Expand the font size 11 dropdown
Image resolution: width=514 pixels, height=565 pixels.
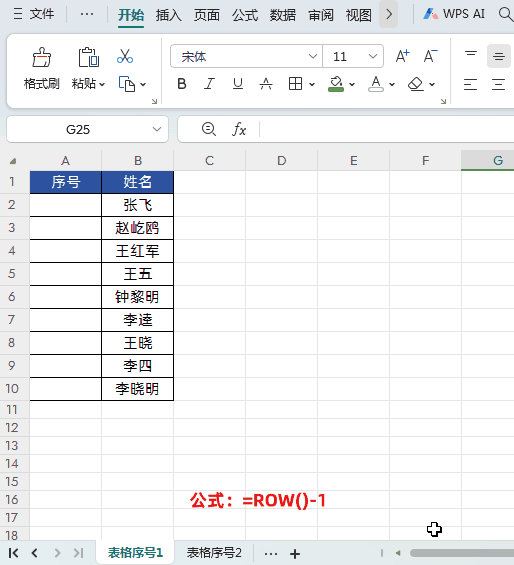pyautogui.click(x=373, y=56)
